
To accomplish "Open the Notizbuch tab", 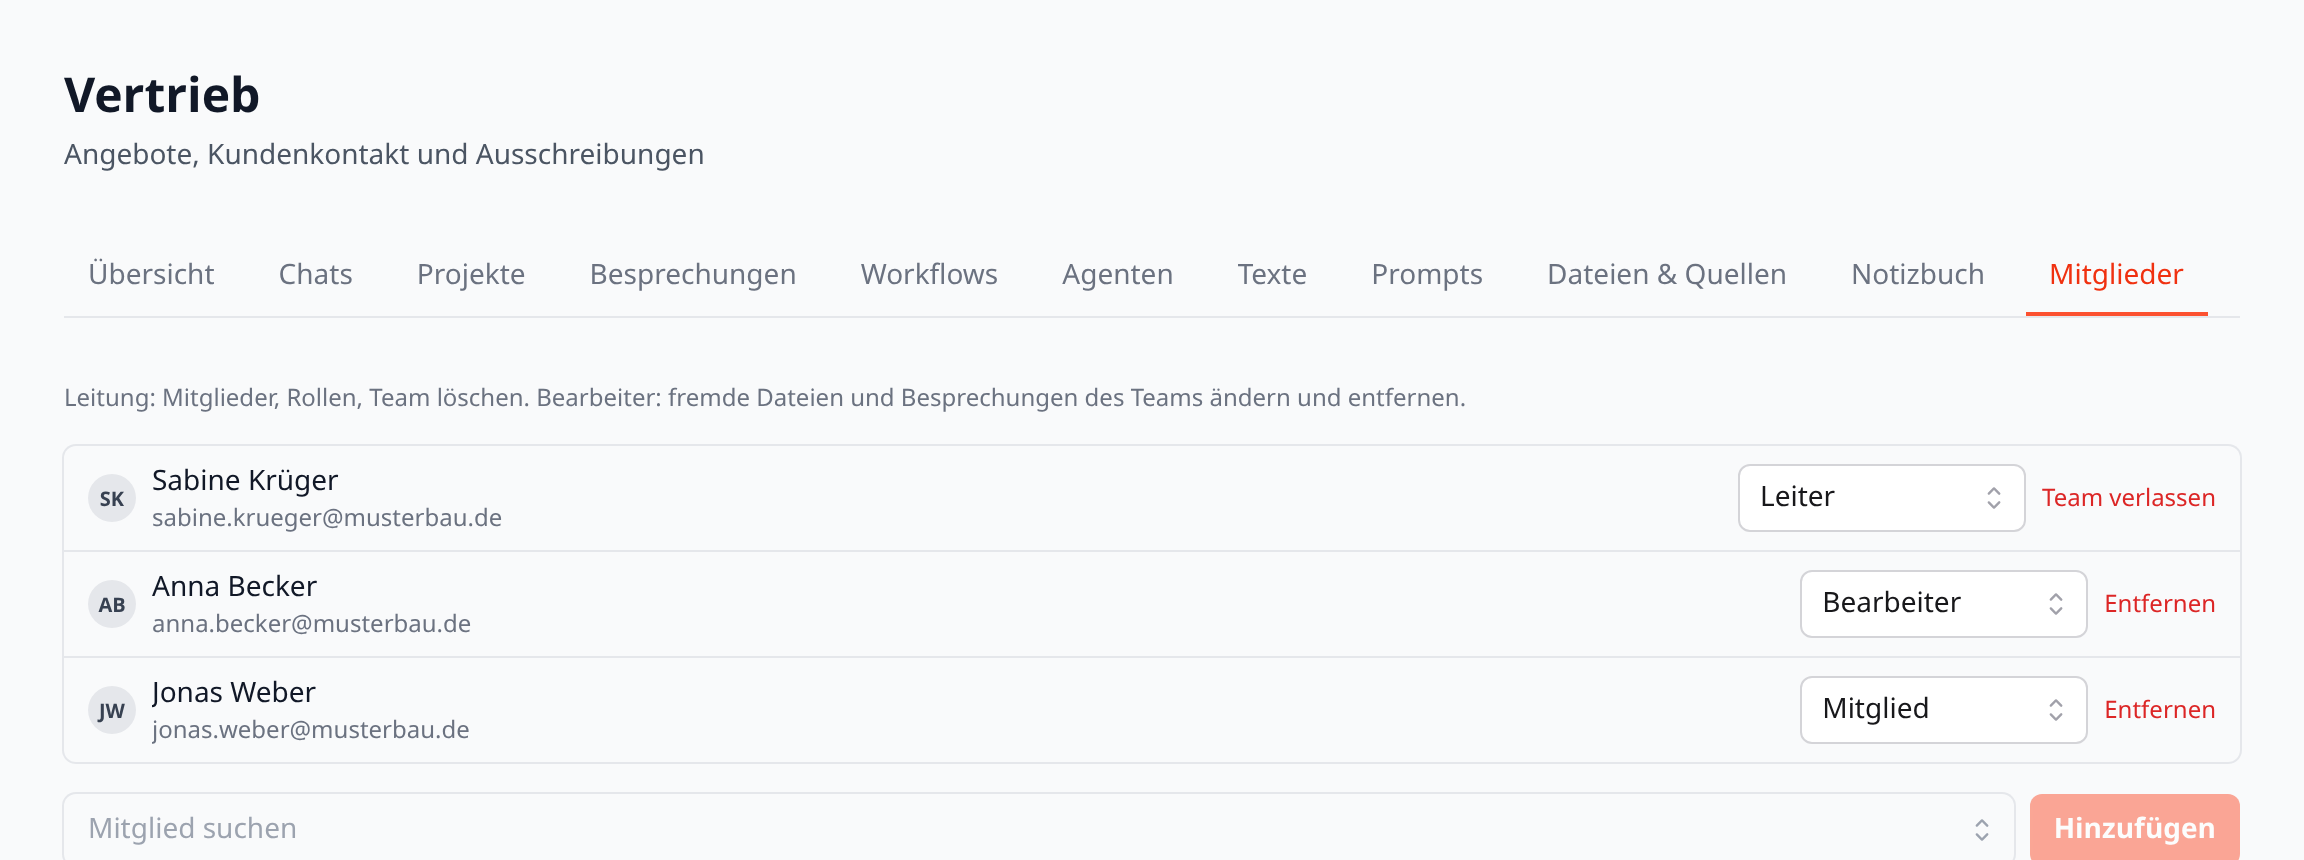I will 1918,274.
